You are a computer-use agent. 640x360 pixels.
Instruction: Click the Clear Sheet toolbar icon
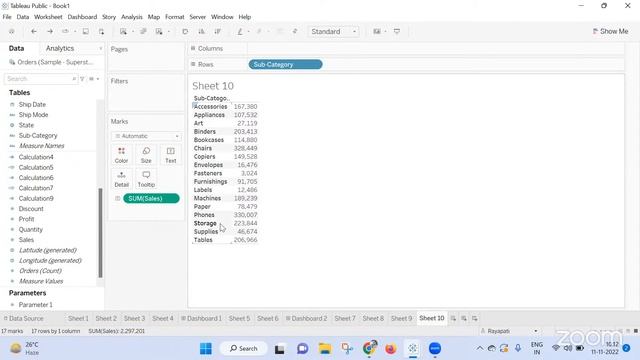pyautogui.click(x=159, y=31)
